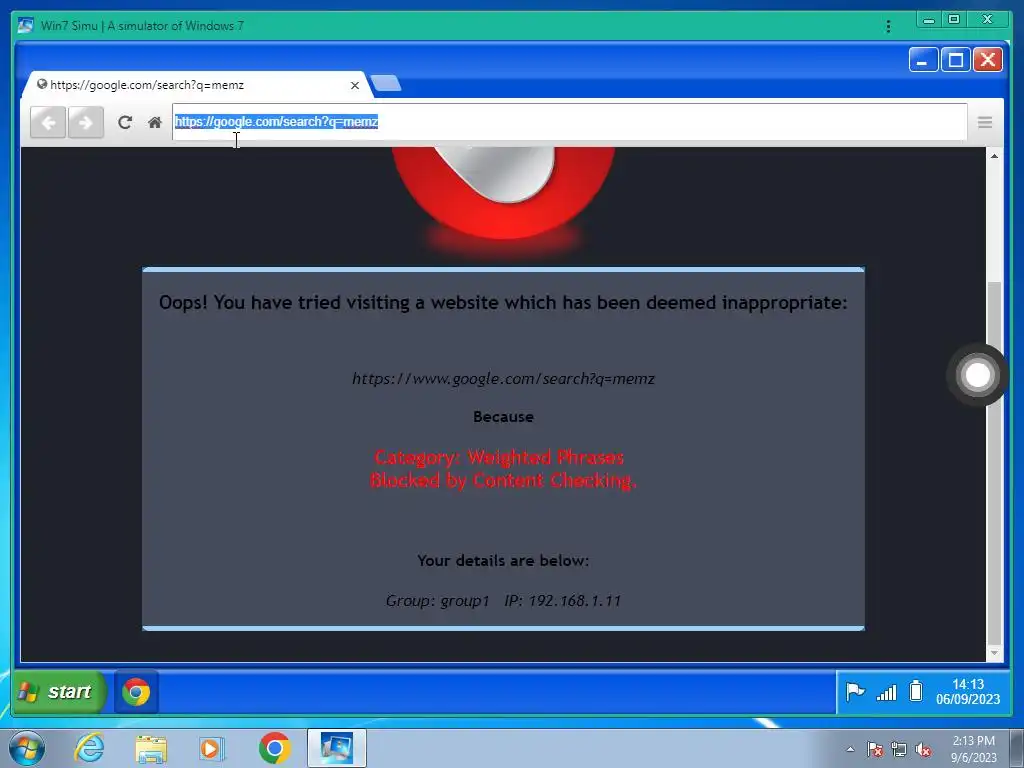The height and width of the screenshot is (768, 1024).
Task: Click the Win7 Simu app title icon
Action: coord(26,25)
